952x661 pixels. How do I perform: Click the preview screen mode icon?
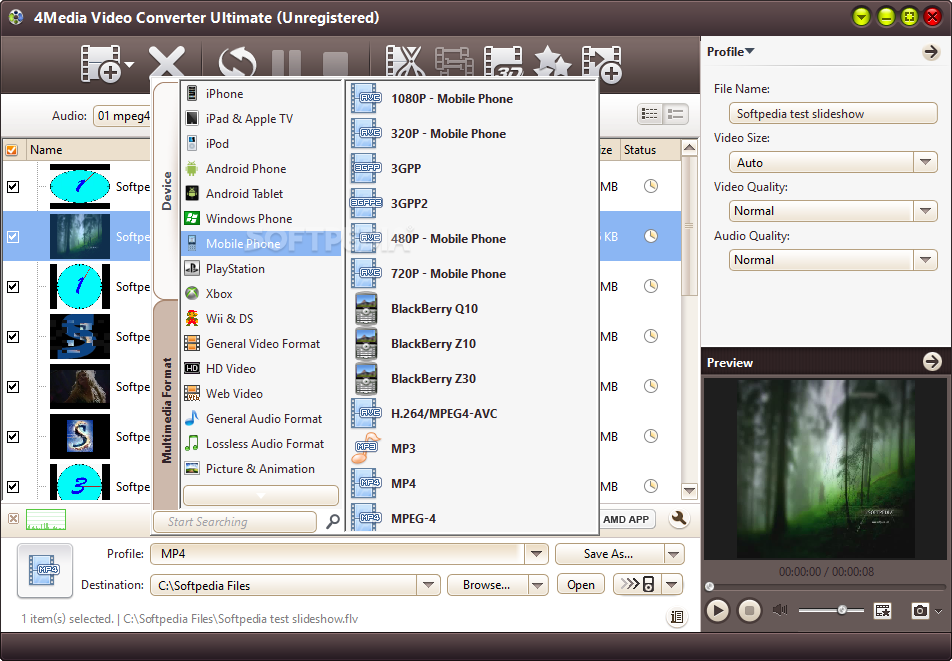[x=883, y=611]
